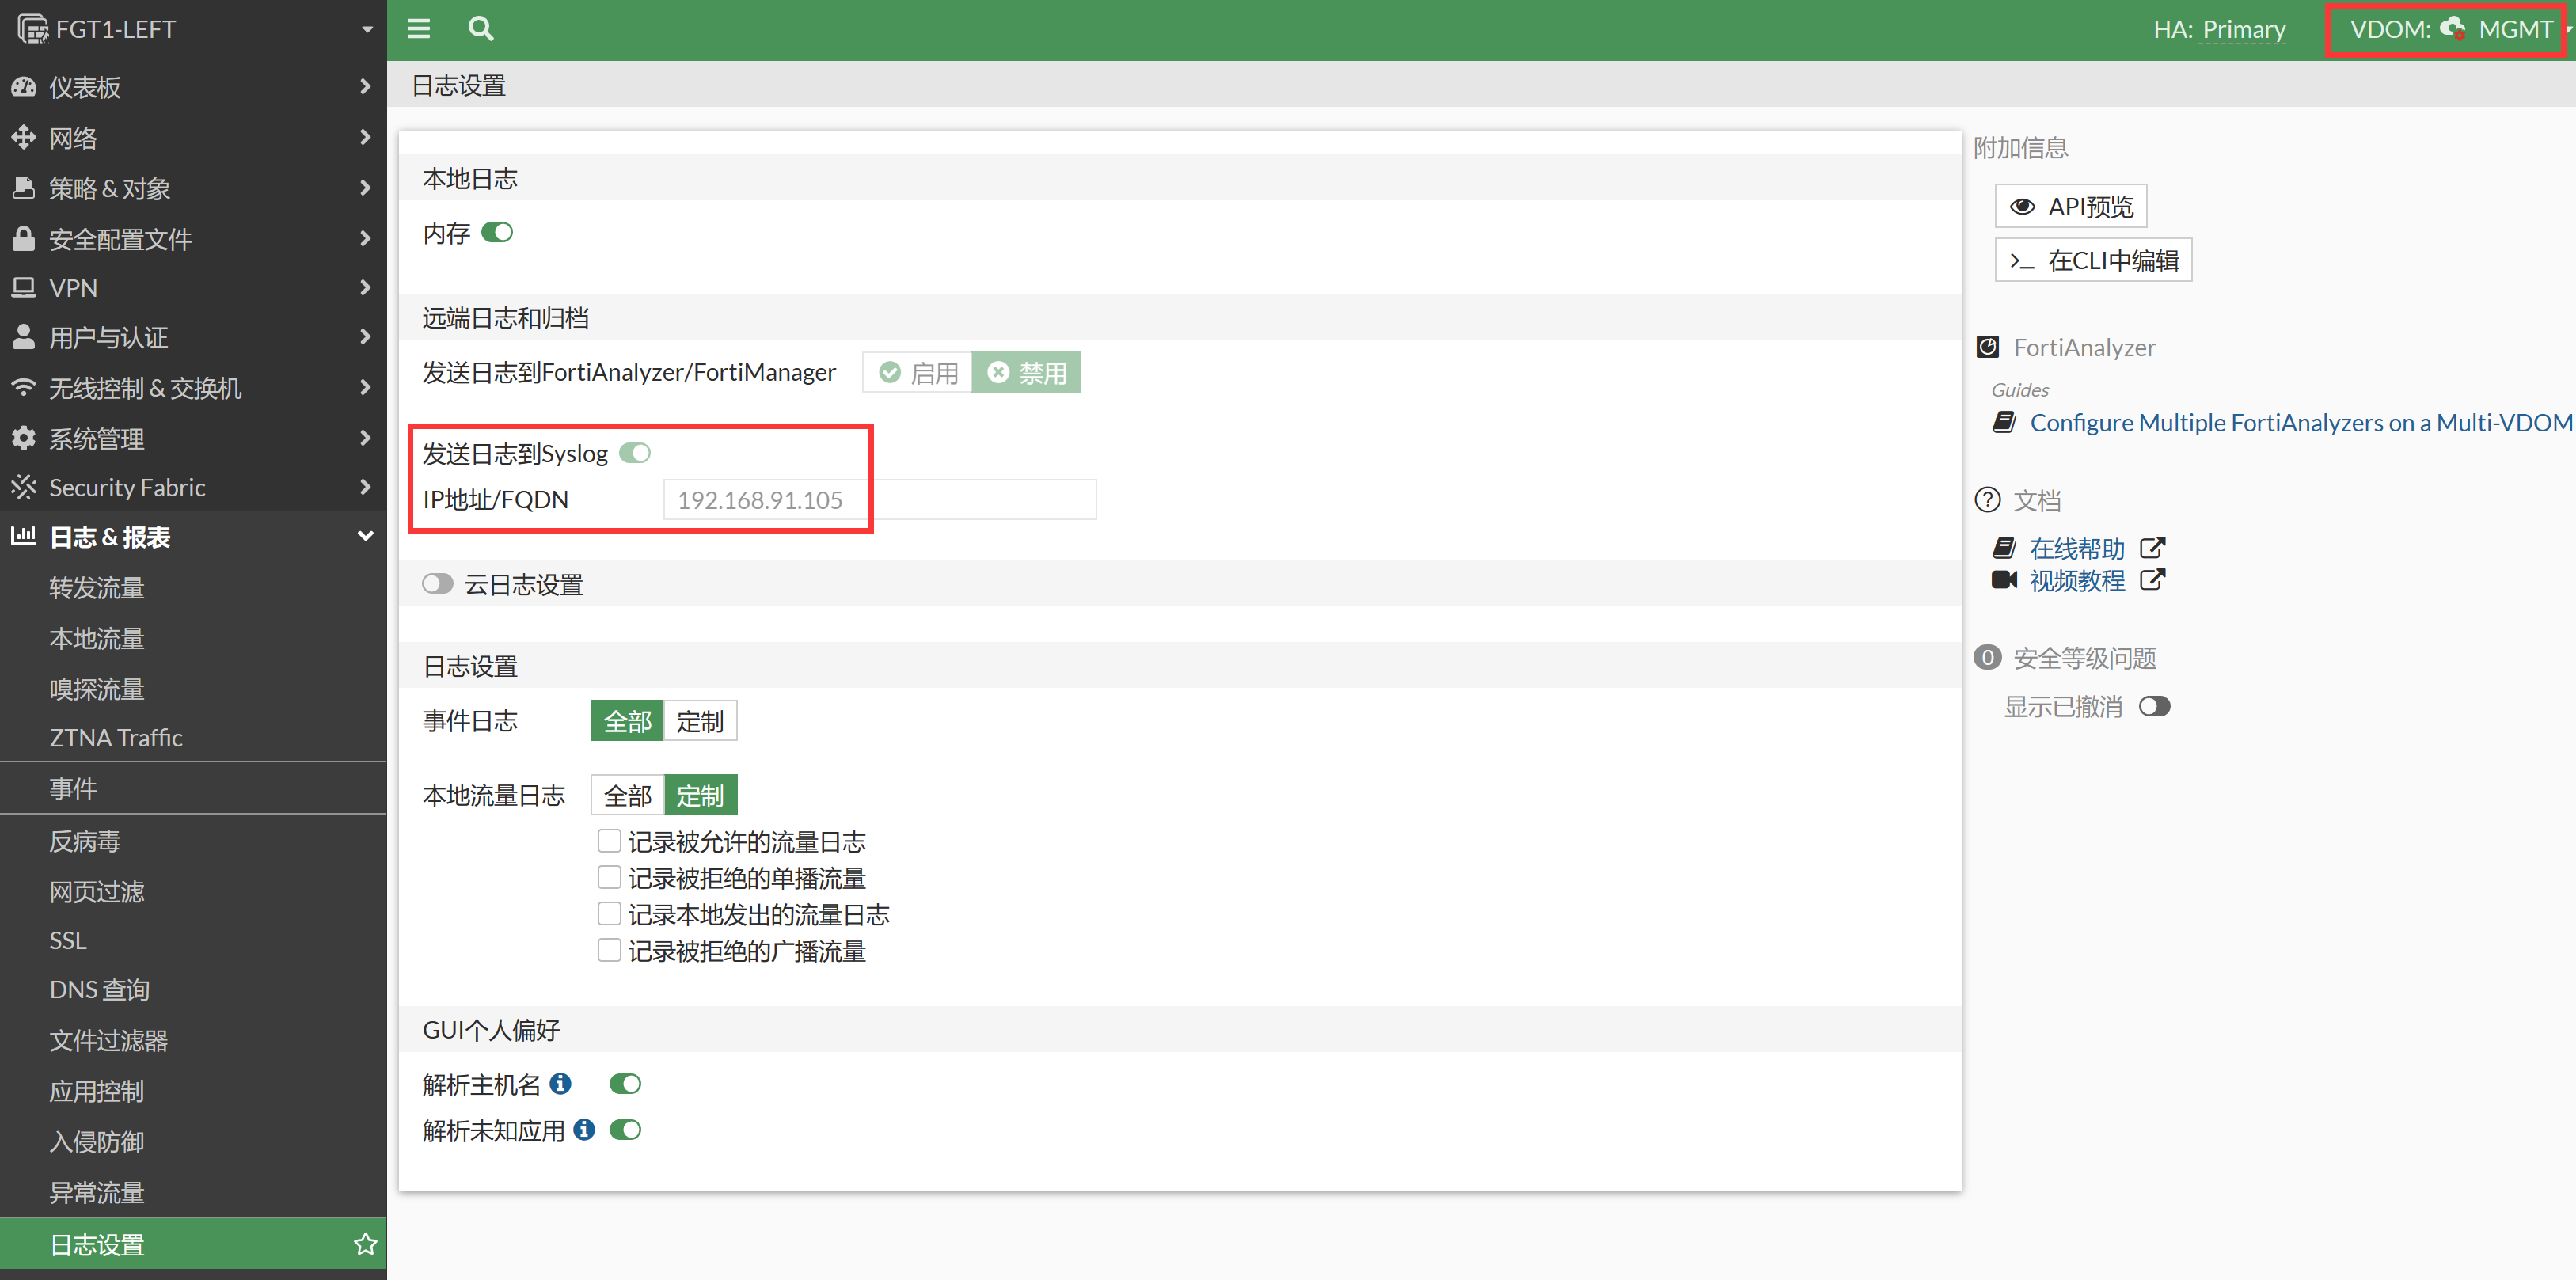The width and height of the screenshot is (2576, 1280).
Task: Check 记录被允许的流量日志 checkbox
Action: (x=609, y=840)
